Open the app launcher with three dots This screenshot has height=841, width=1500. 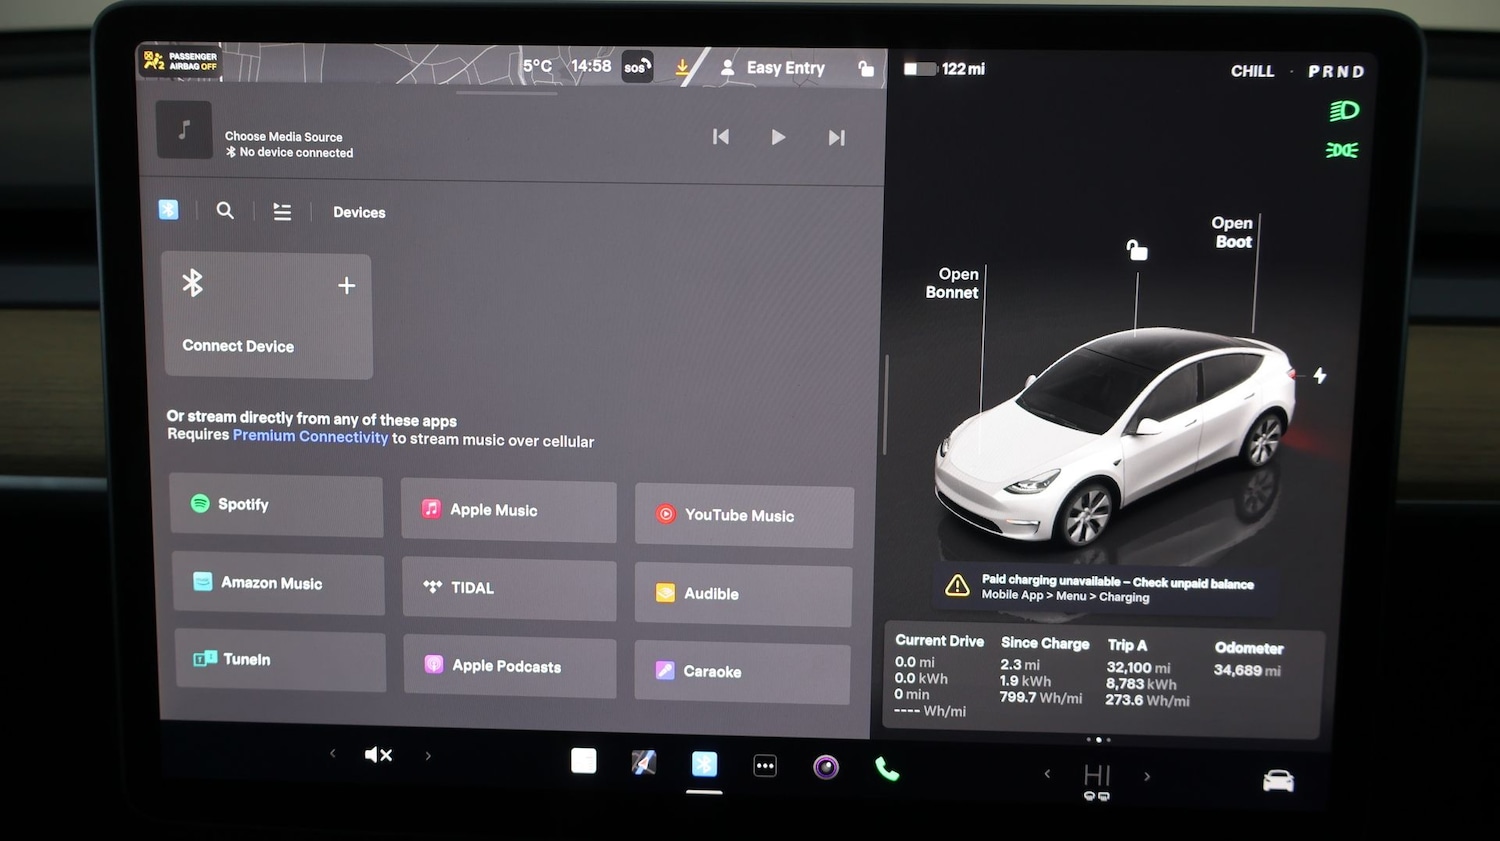click(x=764, y=764)
